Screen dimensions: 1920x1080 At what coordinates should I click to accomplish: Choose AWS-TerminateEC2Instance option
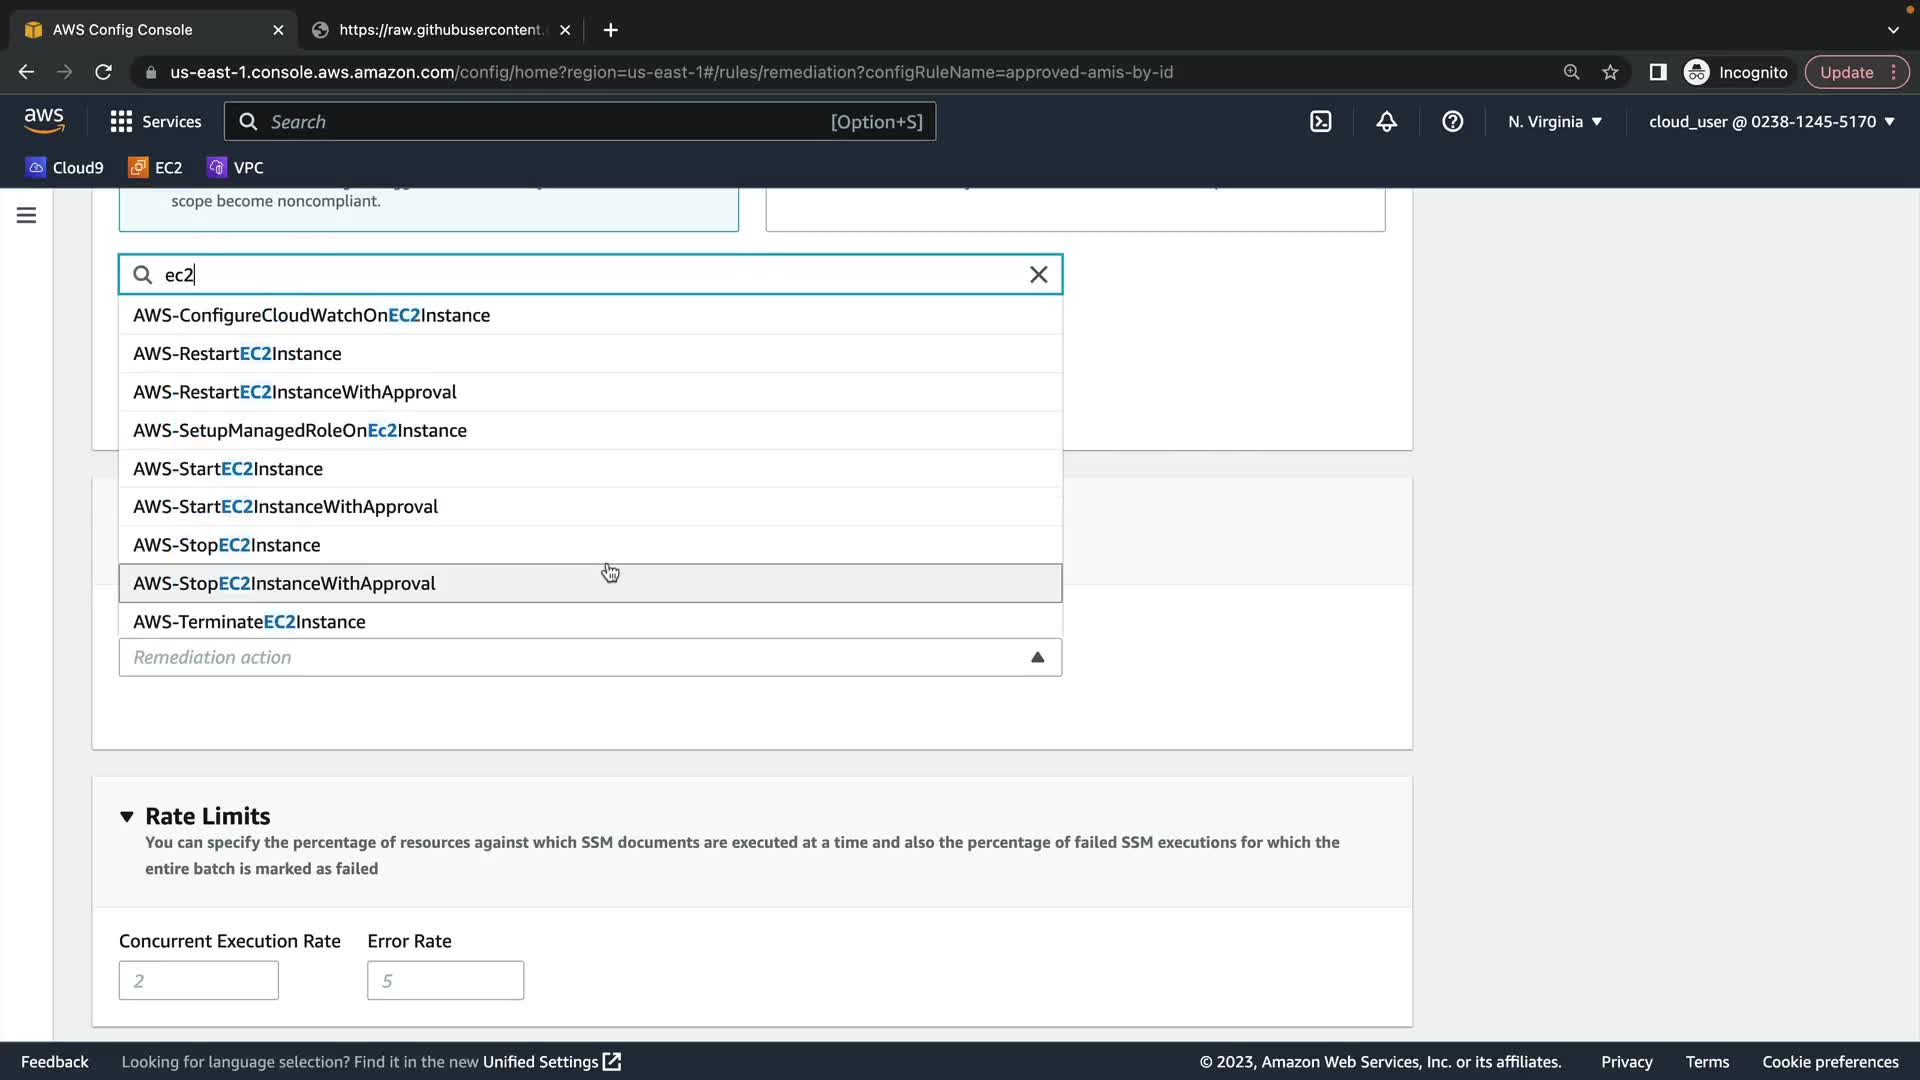[x=249, y=622]
